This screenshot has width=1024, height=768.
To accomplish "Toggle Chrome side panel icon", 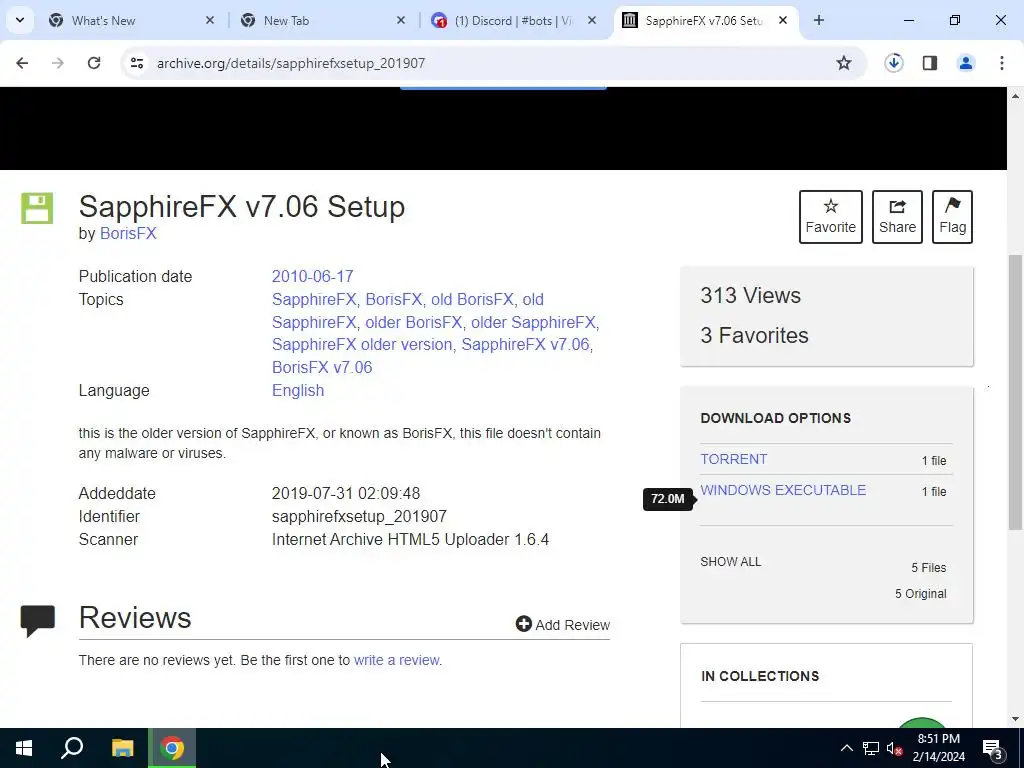I will (930, 63).
